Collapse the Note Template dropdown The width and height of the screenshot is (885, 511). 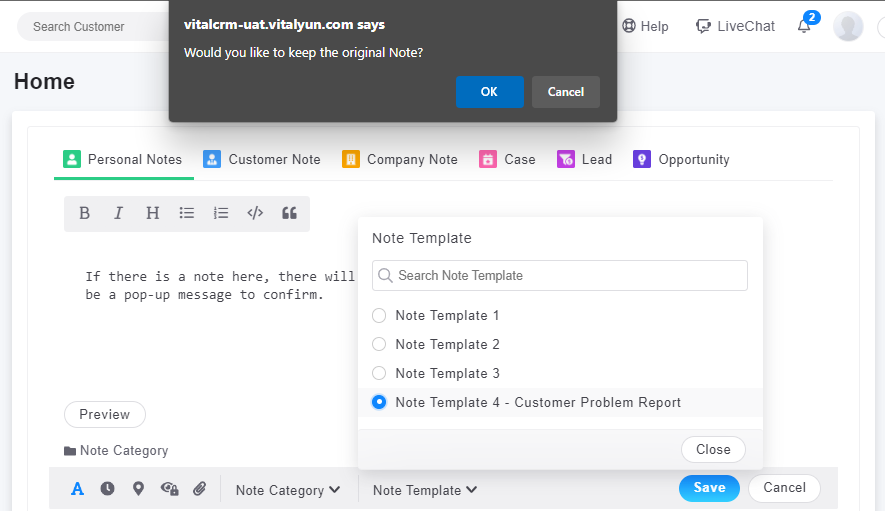[425, 490]
